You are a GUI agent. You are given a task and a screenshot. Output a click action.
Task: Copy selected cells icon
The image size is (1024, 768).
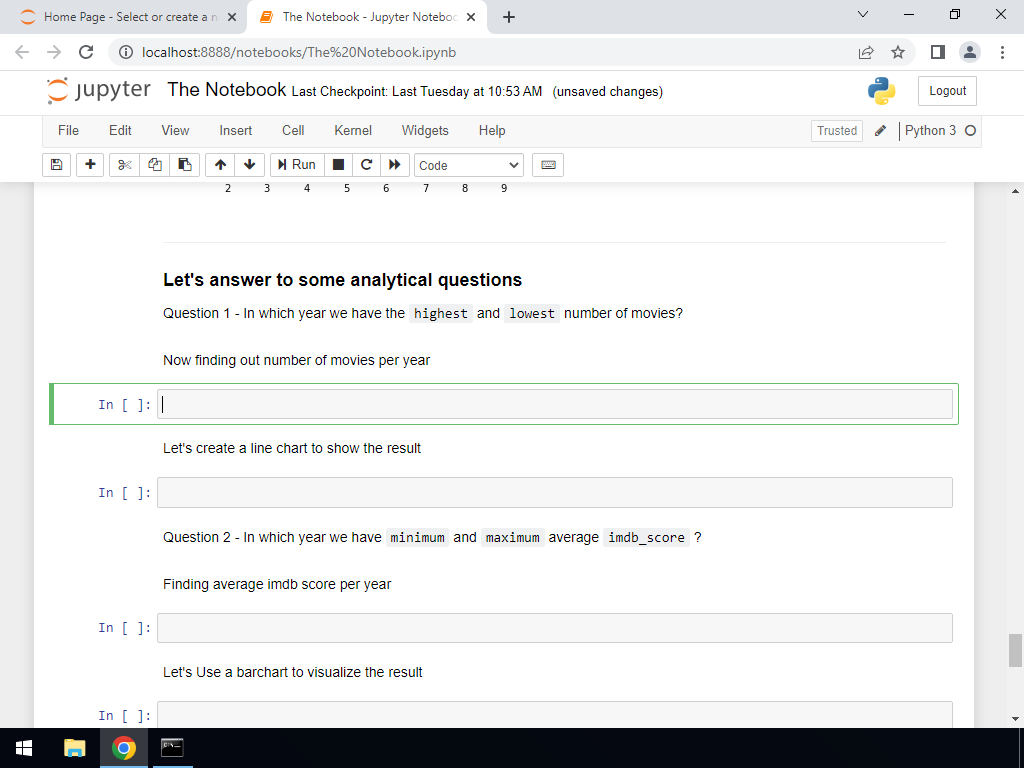[x=155, y=165]
